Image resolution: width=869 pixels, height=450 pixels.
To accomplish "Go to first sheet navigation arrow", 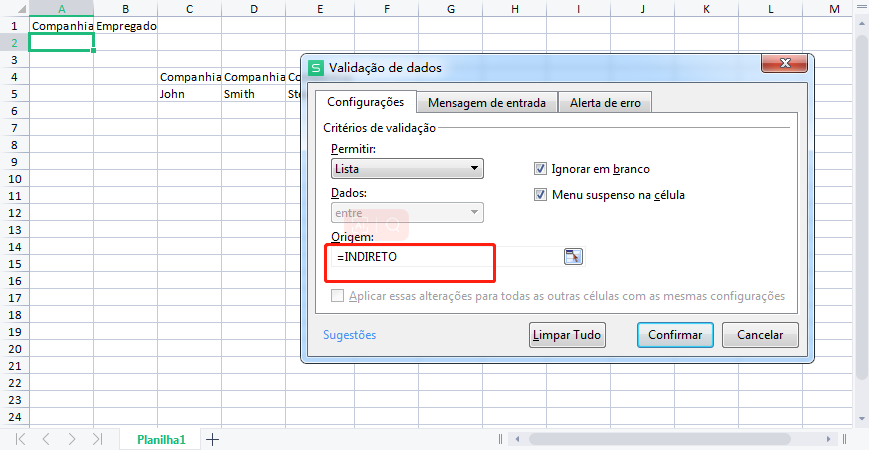I will point(21,439).
